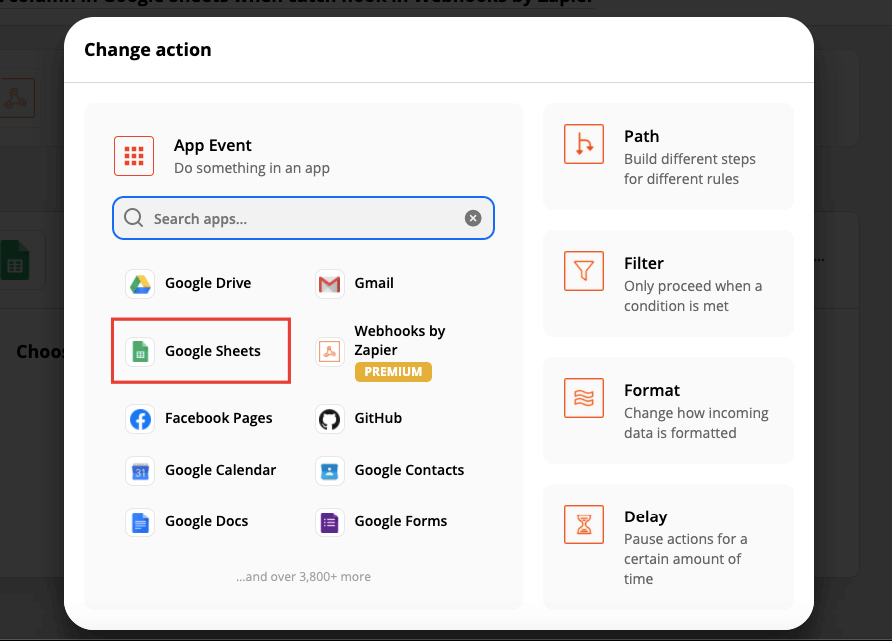Image resolution: width=892 pixels, height=641 pixels.
Task: Click 'Pause actions for a certain amount of time'
Action: pyautogui.click(x=685, y=559)
